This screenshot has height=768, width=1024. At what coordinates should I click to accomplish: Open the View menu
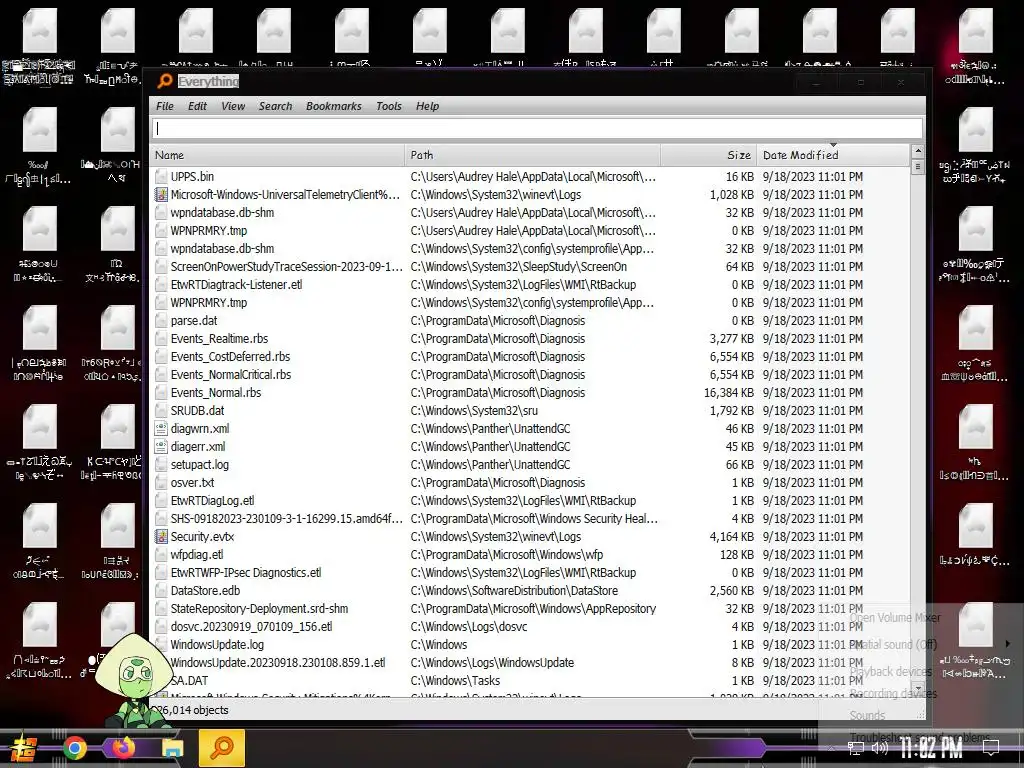(x=232, y=106)
